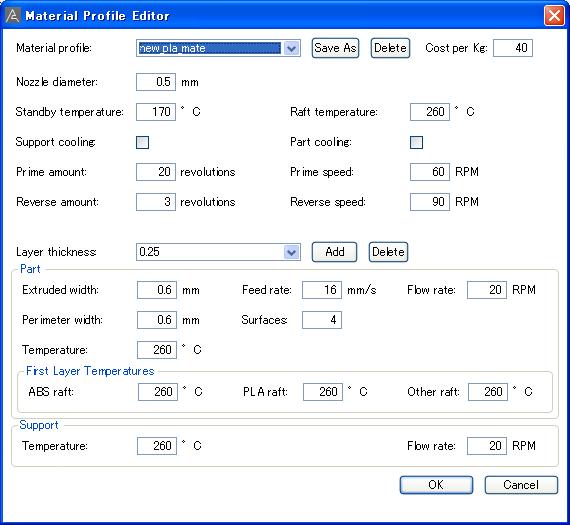The image size is (570, 525).
Task: Open the Material profile dropdown arrow
Action: (x=291, y=48)
